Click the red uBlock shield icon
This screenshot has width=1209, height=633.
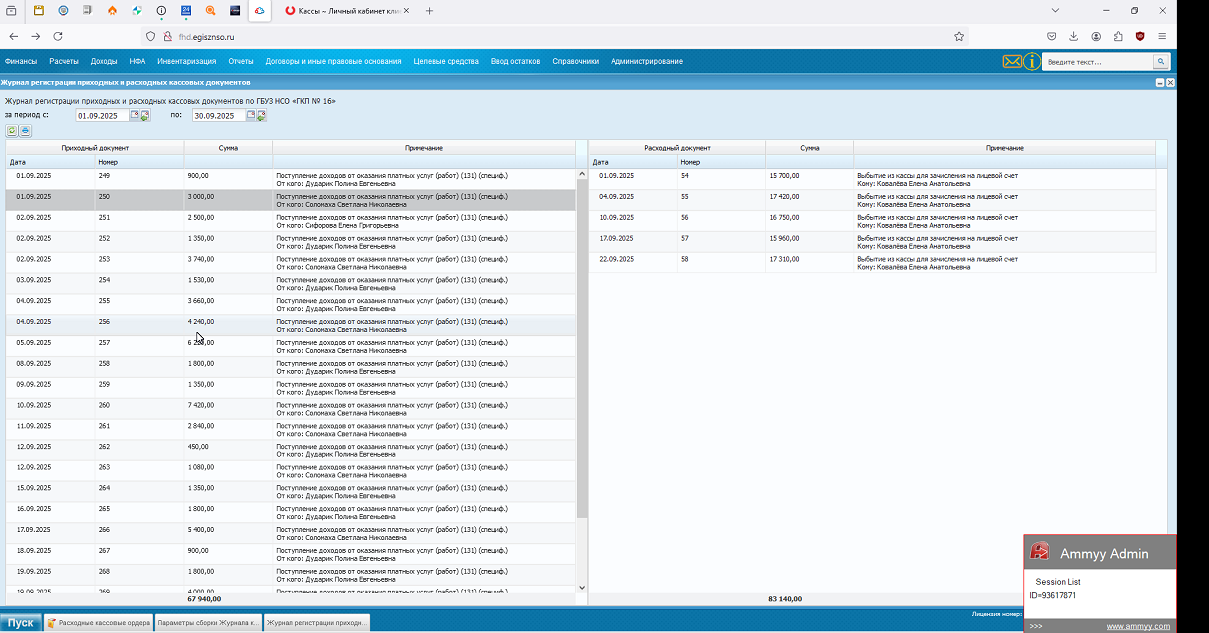1140,36
